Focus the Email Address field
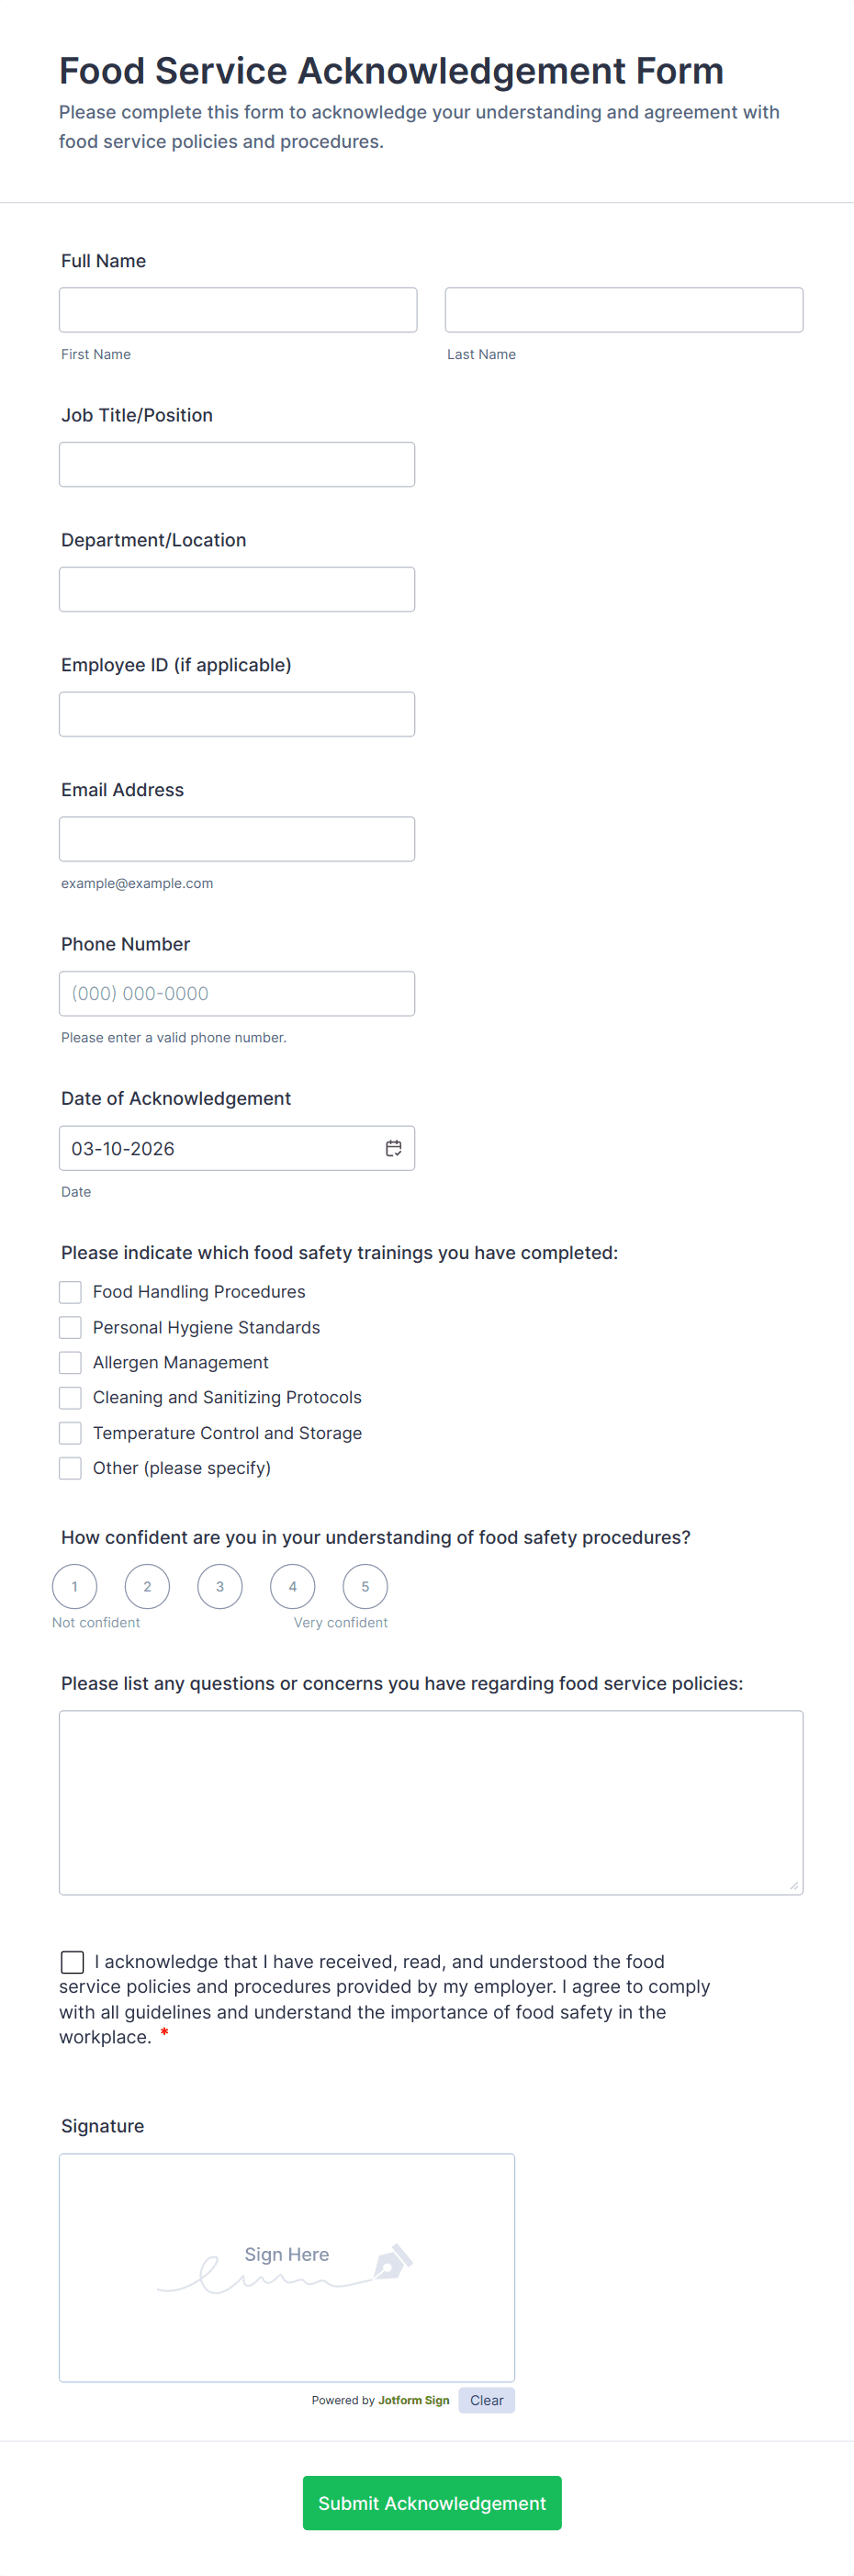The height and width of the screenshot is (2576, 854). coord(237,839)
